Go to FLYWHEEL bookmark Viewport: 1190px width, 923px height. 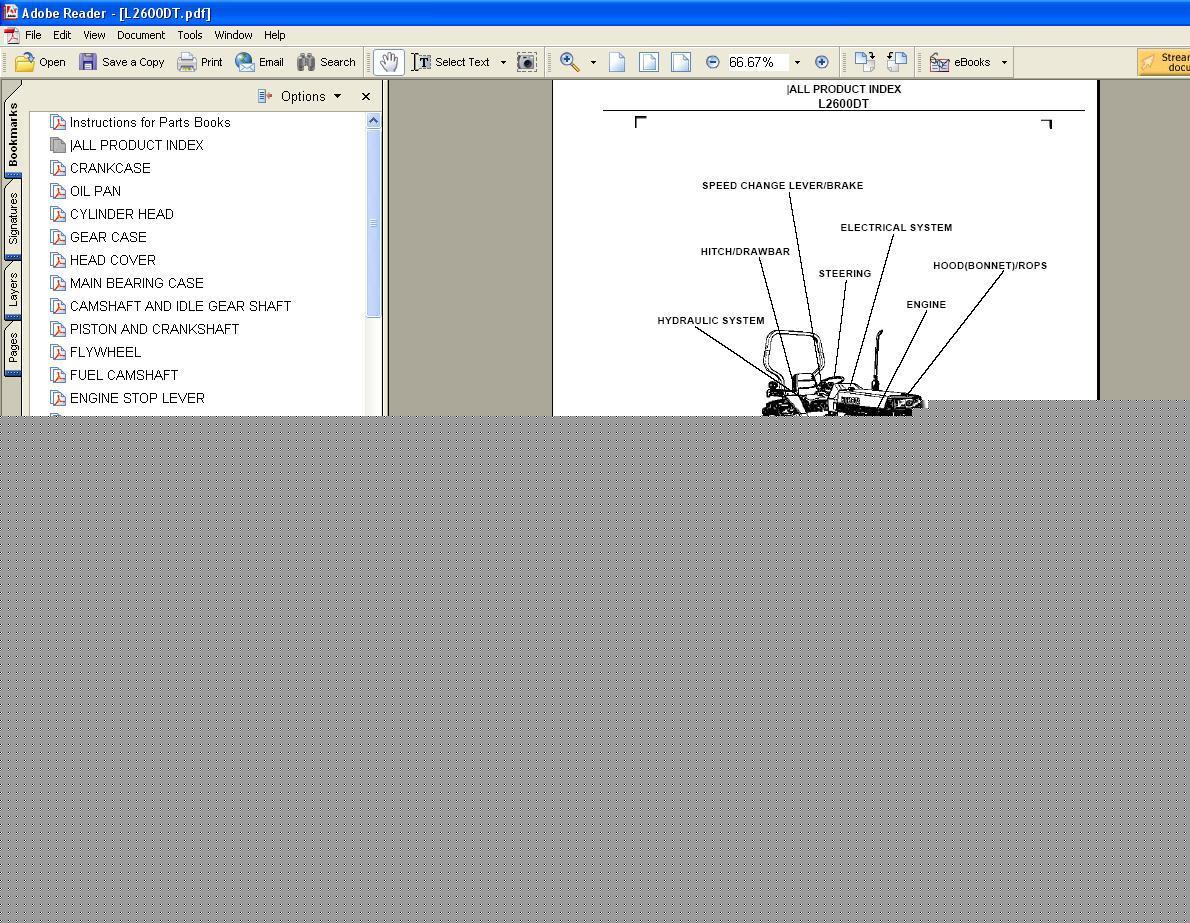105,352
